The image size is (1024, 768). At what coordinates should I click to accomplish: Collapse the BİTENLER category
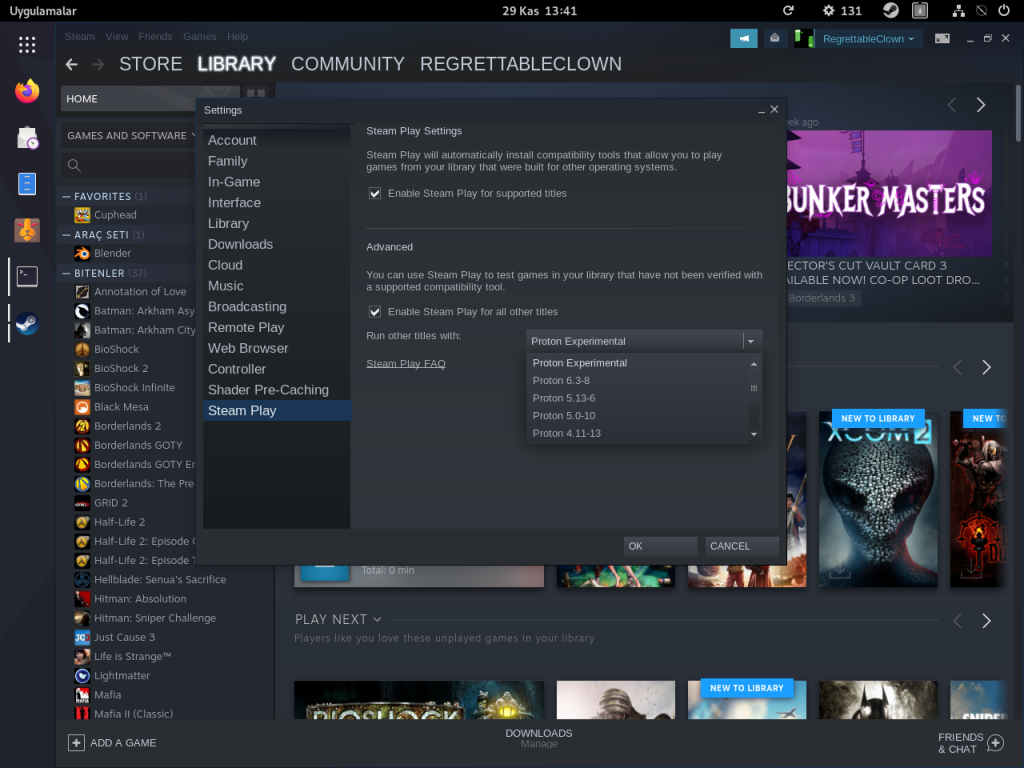67,273
